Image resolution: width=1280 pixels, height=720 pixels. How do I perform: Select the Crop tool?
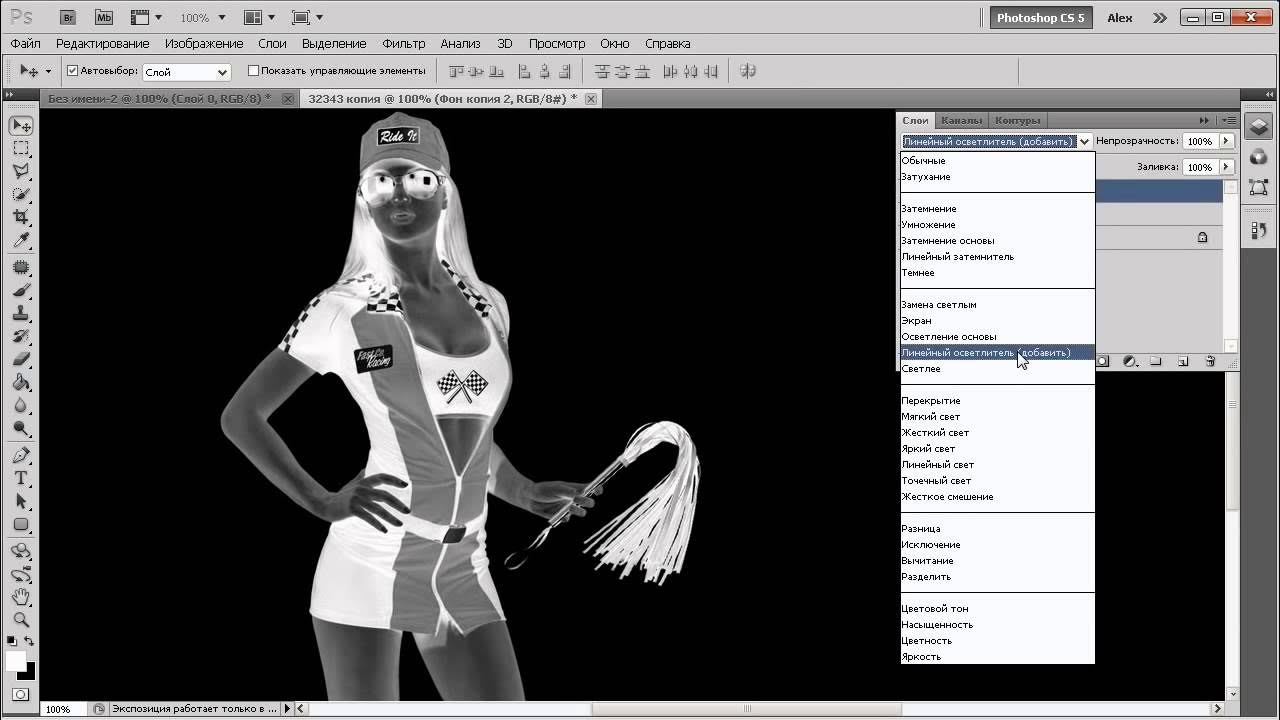pos(21,217)
